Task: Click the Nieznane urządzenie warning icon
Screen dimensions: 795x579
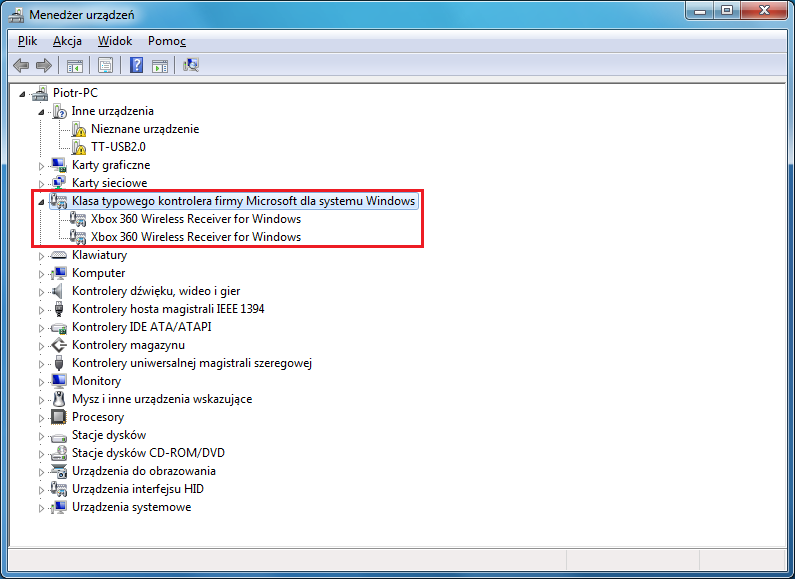Action: 79,129
